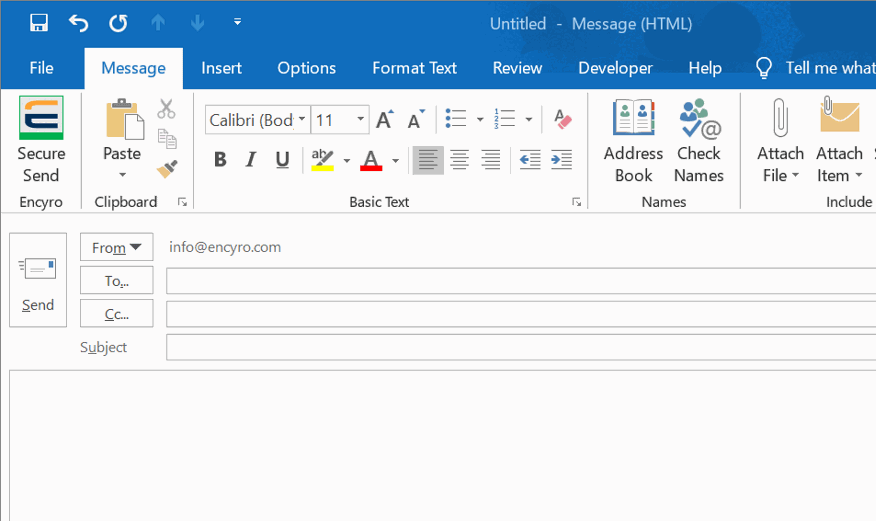Decrease font size with Shrink Font
This screenshot has width=876, height=521.
(x=416, y=120)
